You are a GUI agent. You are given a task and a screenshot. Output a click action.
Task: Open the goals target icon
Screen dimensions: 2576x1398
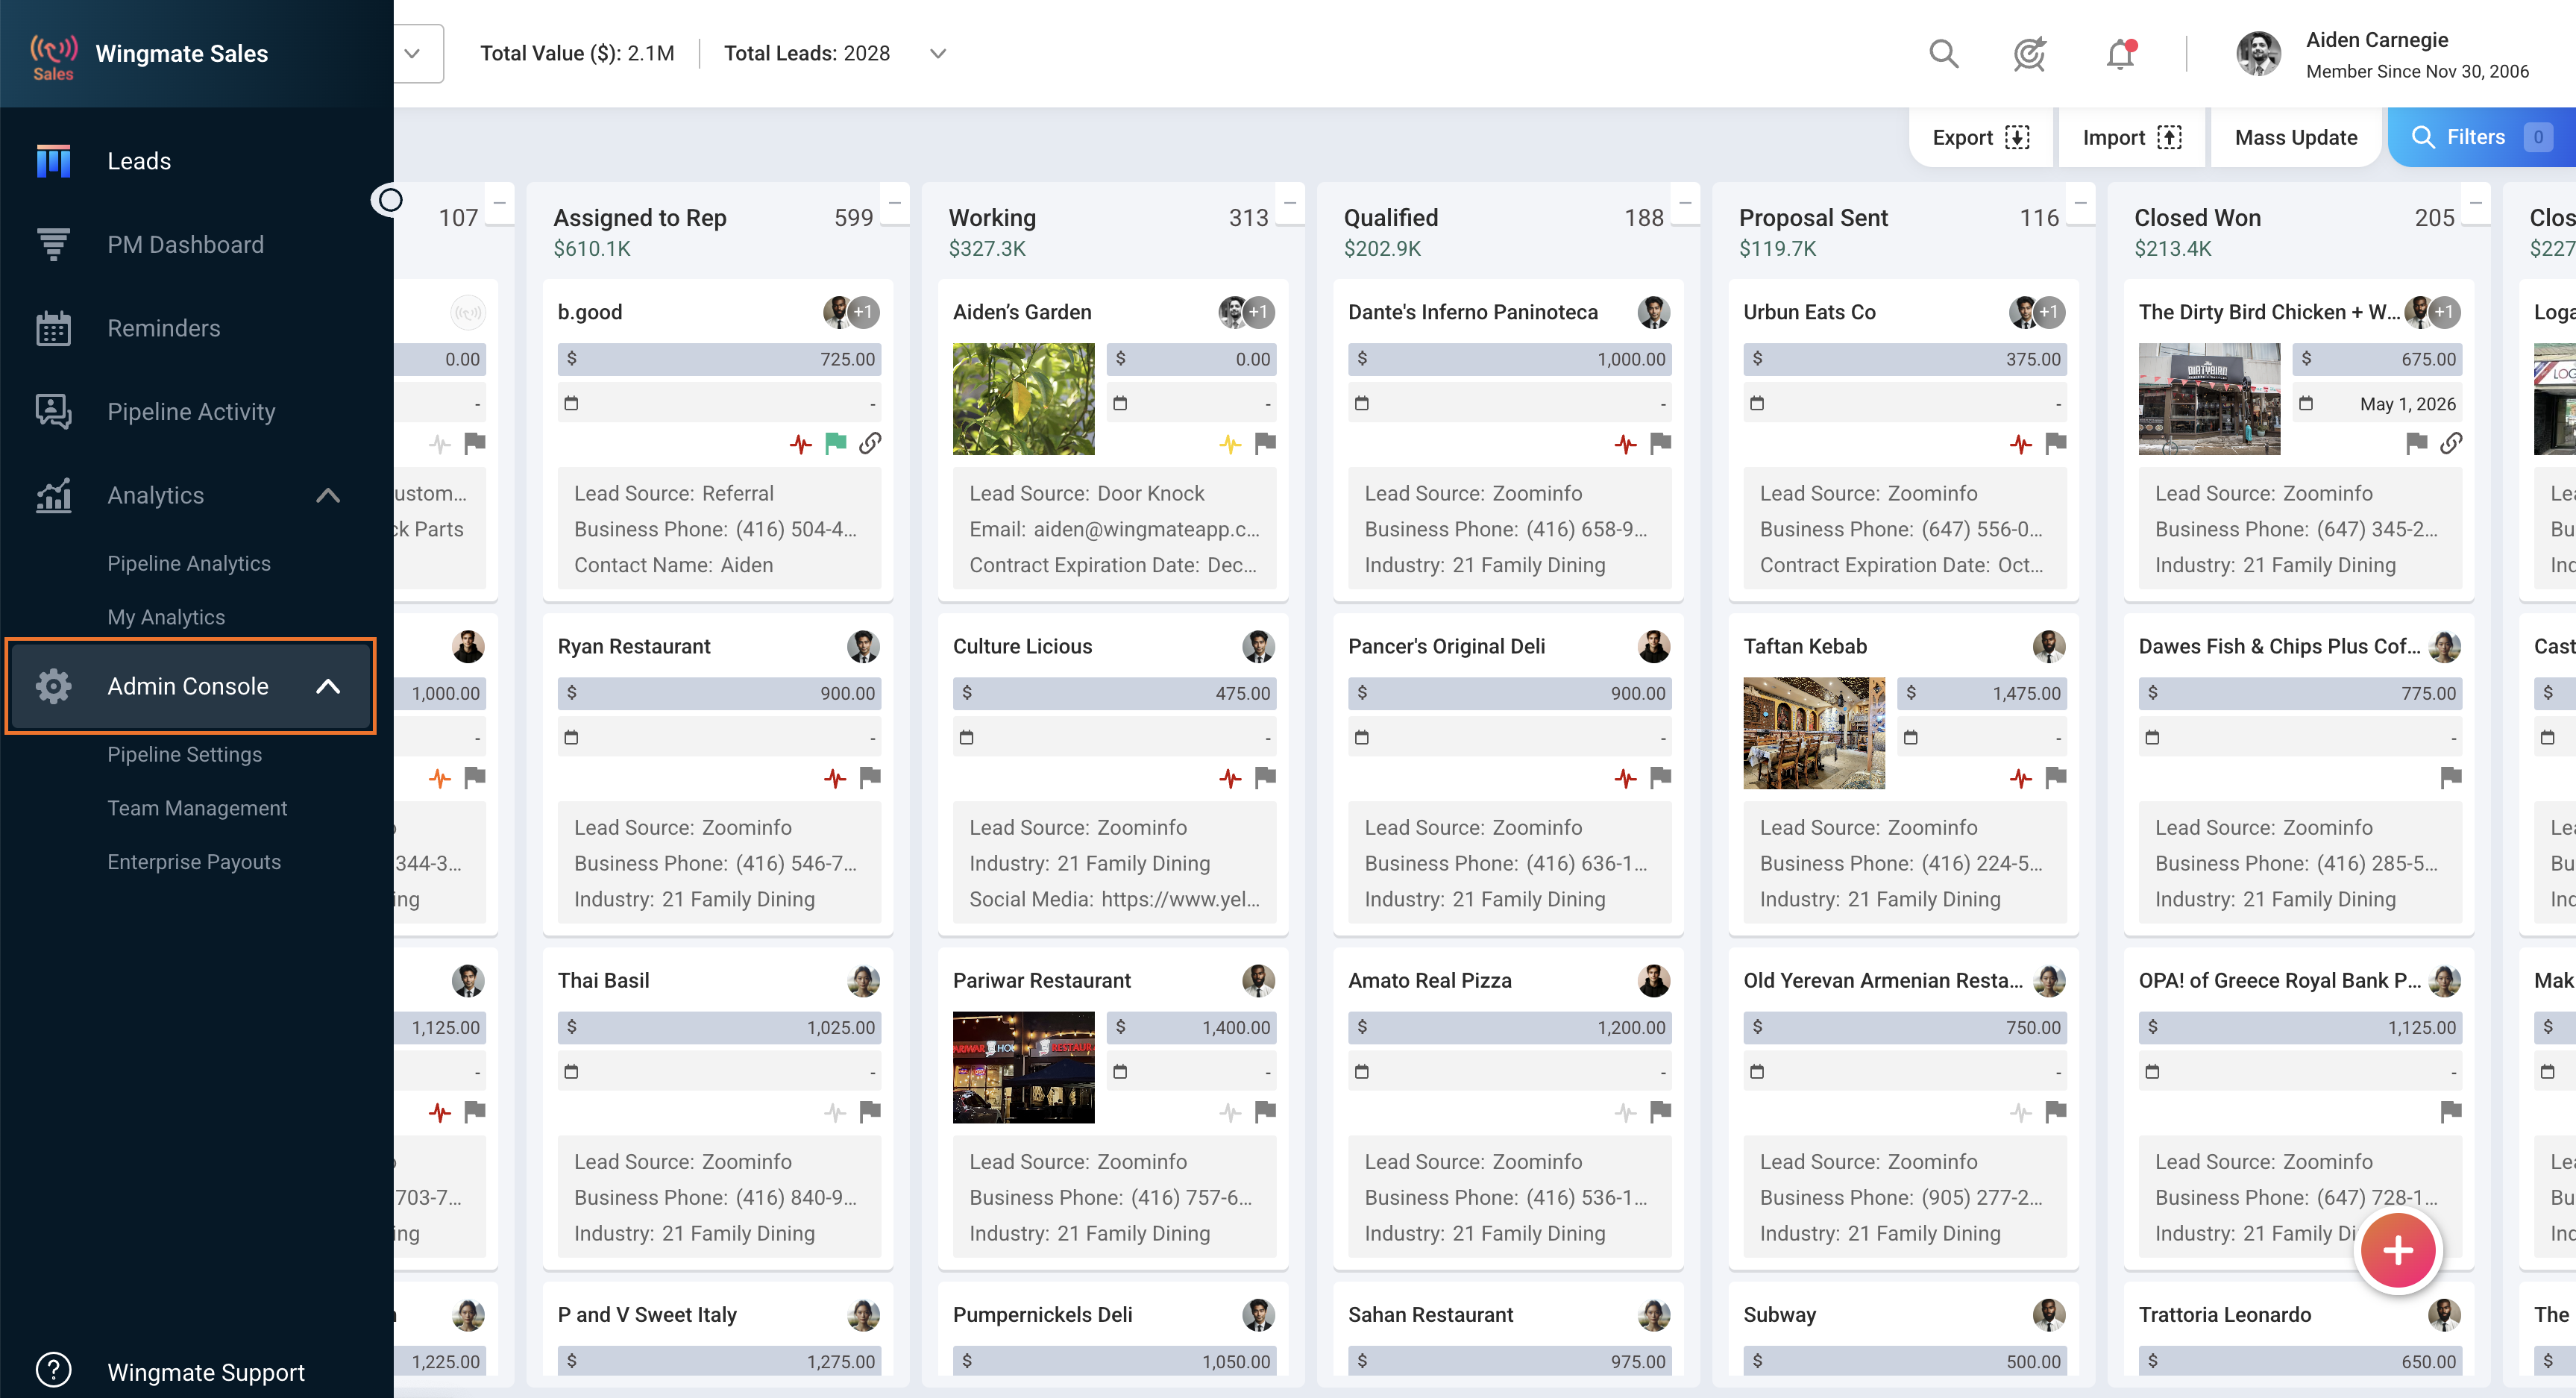coord(2029,53)
